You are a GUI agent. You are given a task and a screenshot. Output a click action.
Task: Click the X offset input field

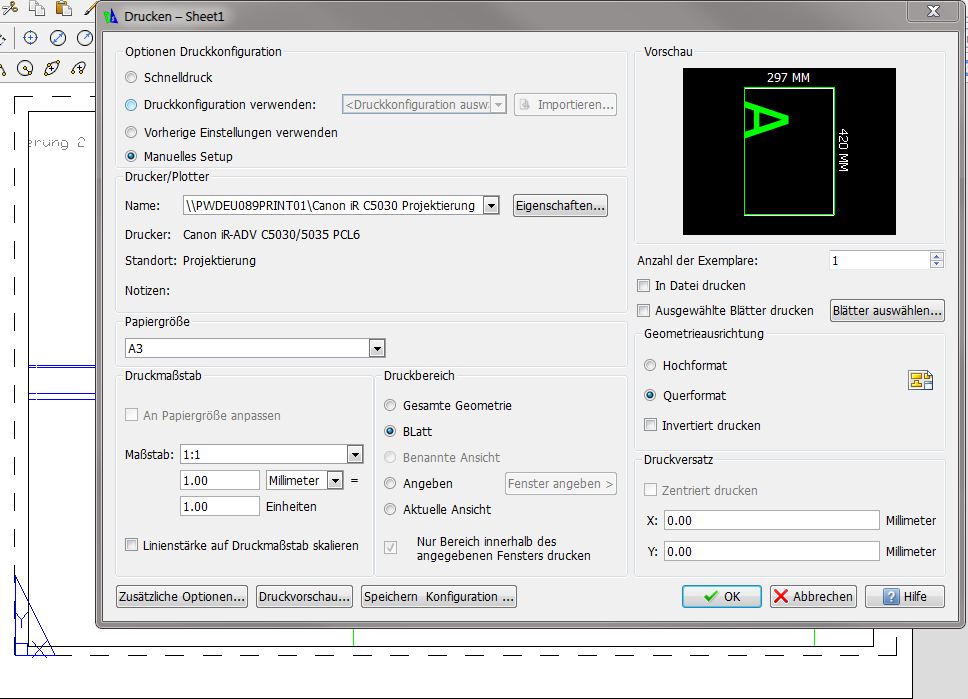[x=772, y=521]
